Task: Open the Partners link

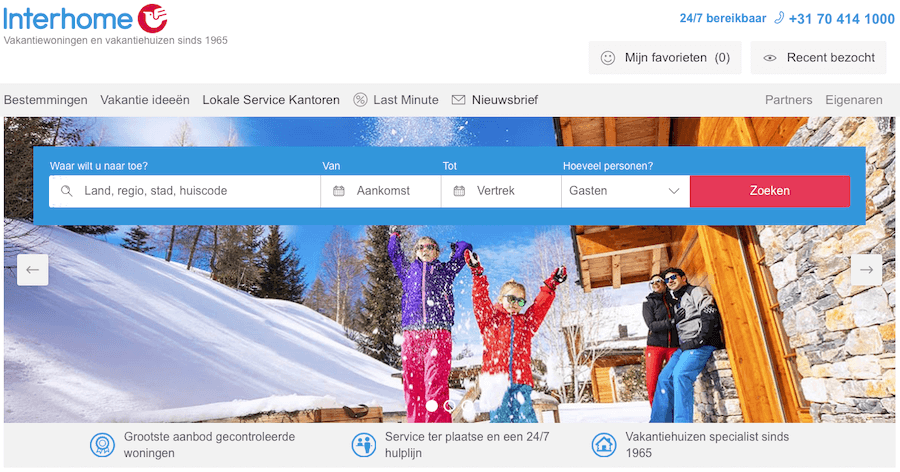Action: pos(789,100)
